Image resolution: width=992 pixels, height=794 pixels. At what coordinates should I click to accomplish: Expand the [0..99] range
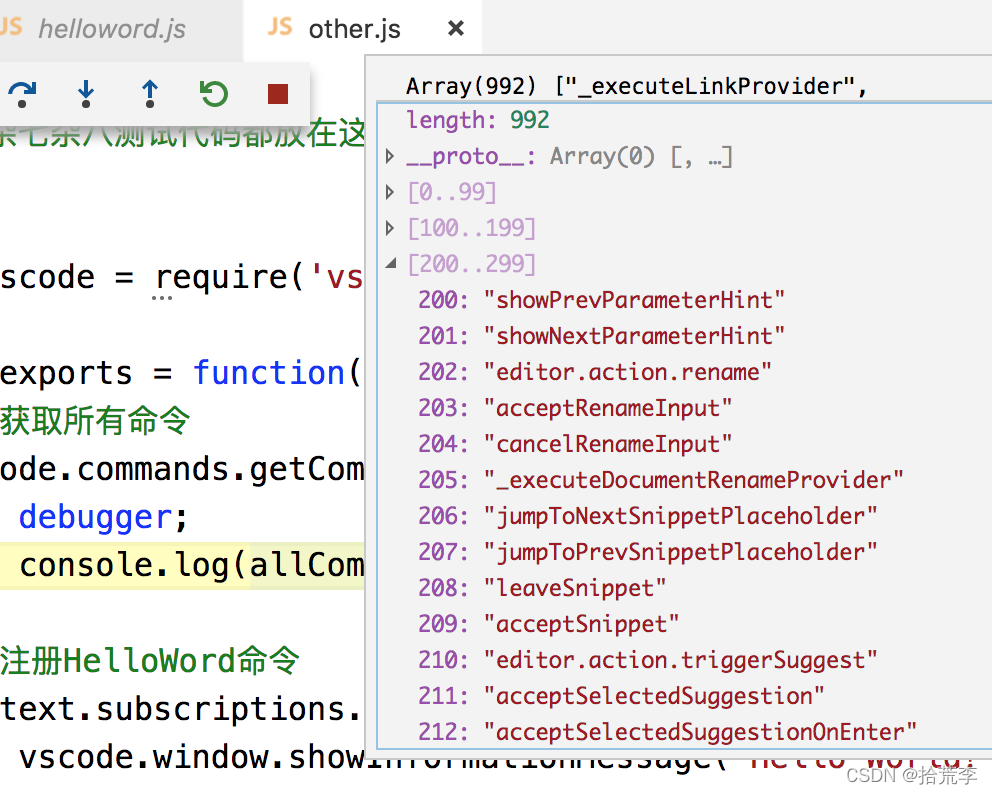[390, 192]
